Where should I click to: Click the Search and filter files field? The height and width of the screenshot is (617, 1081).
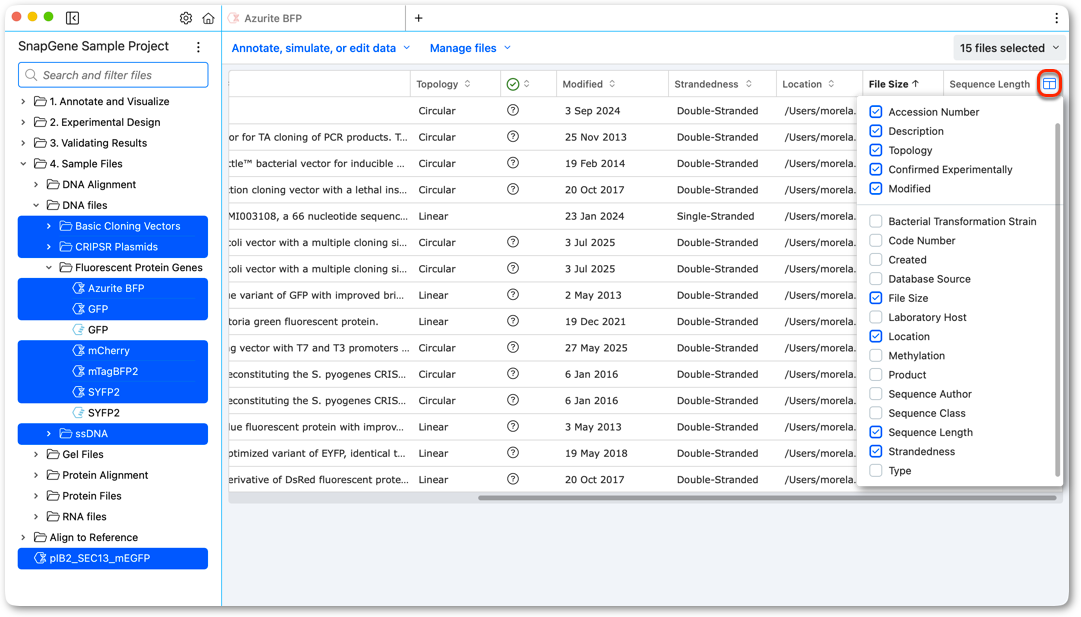[x=113, y=74]
